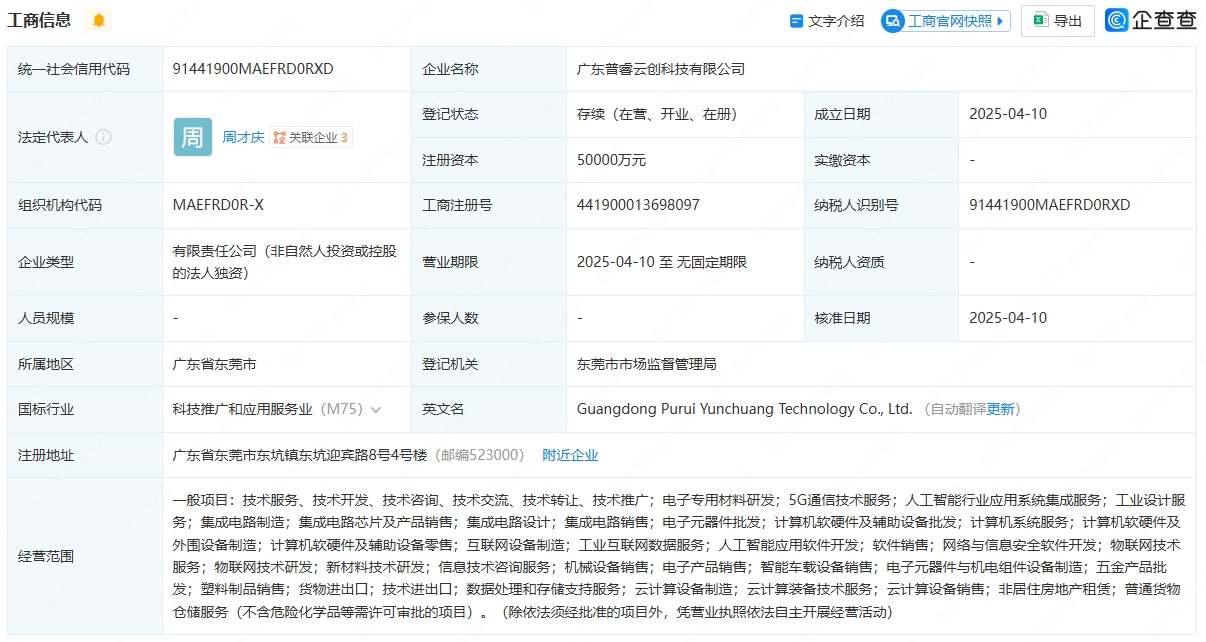This screenshot has height=642, width=1206.
Task: Select approval date value beside 核准日期
Action: tap(1008, 318)
